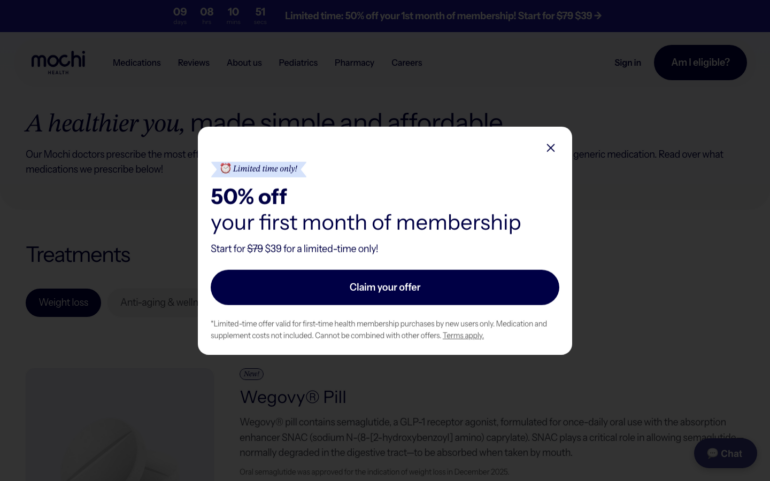This screenshot has width=770, height=481.
Task: Click the top banner membership offer link
Action: 443,16
